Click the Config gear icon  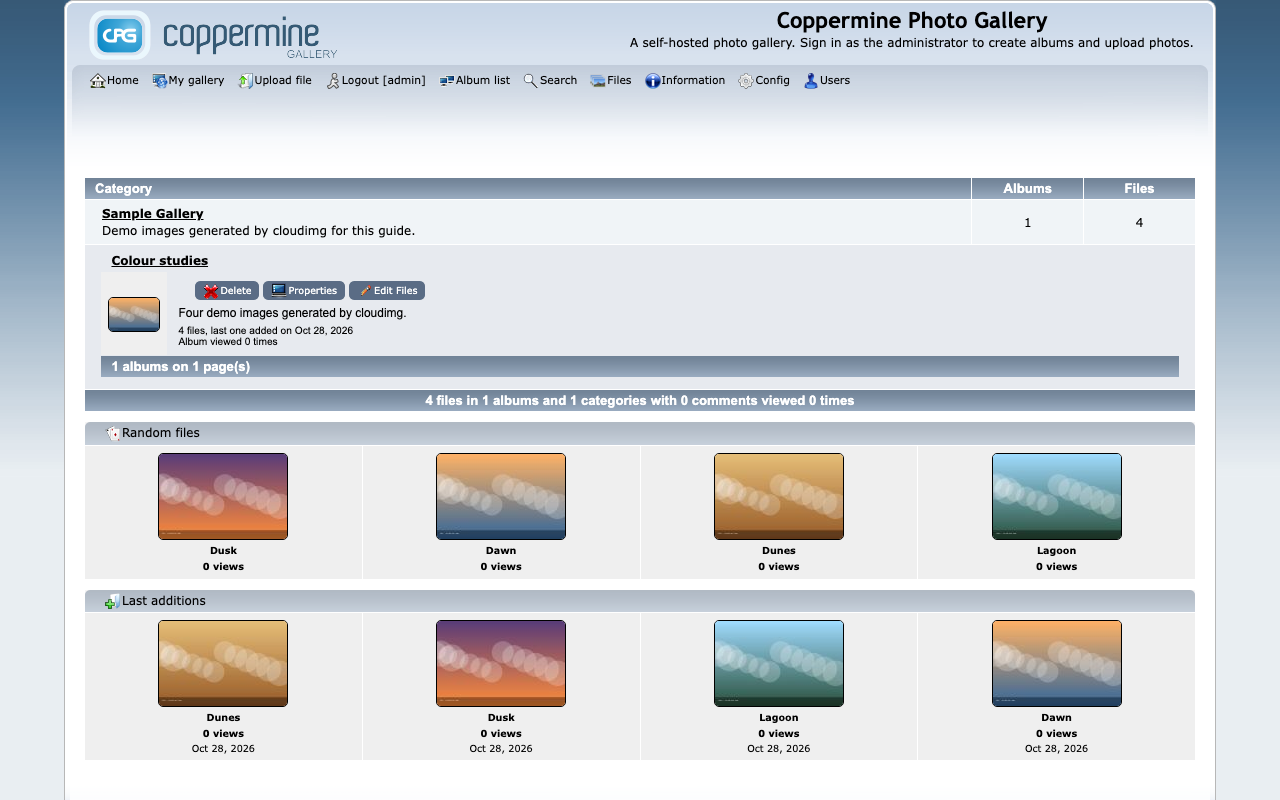click(746, 81)
